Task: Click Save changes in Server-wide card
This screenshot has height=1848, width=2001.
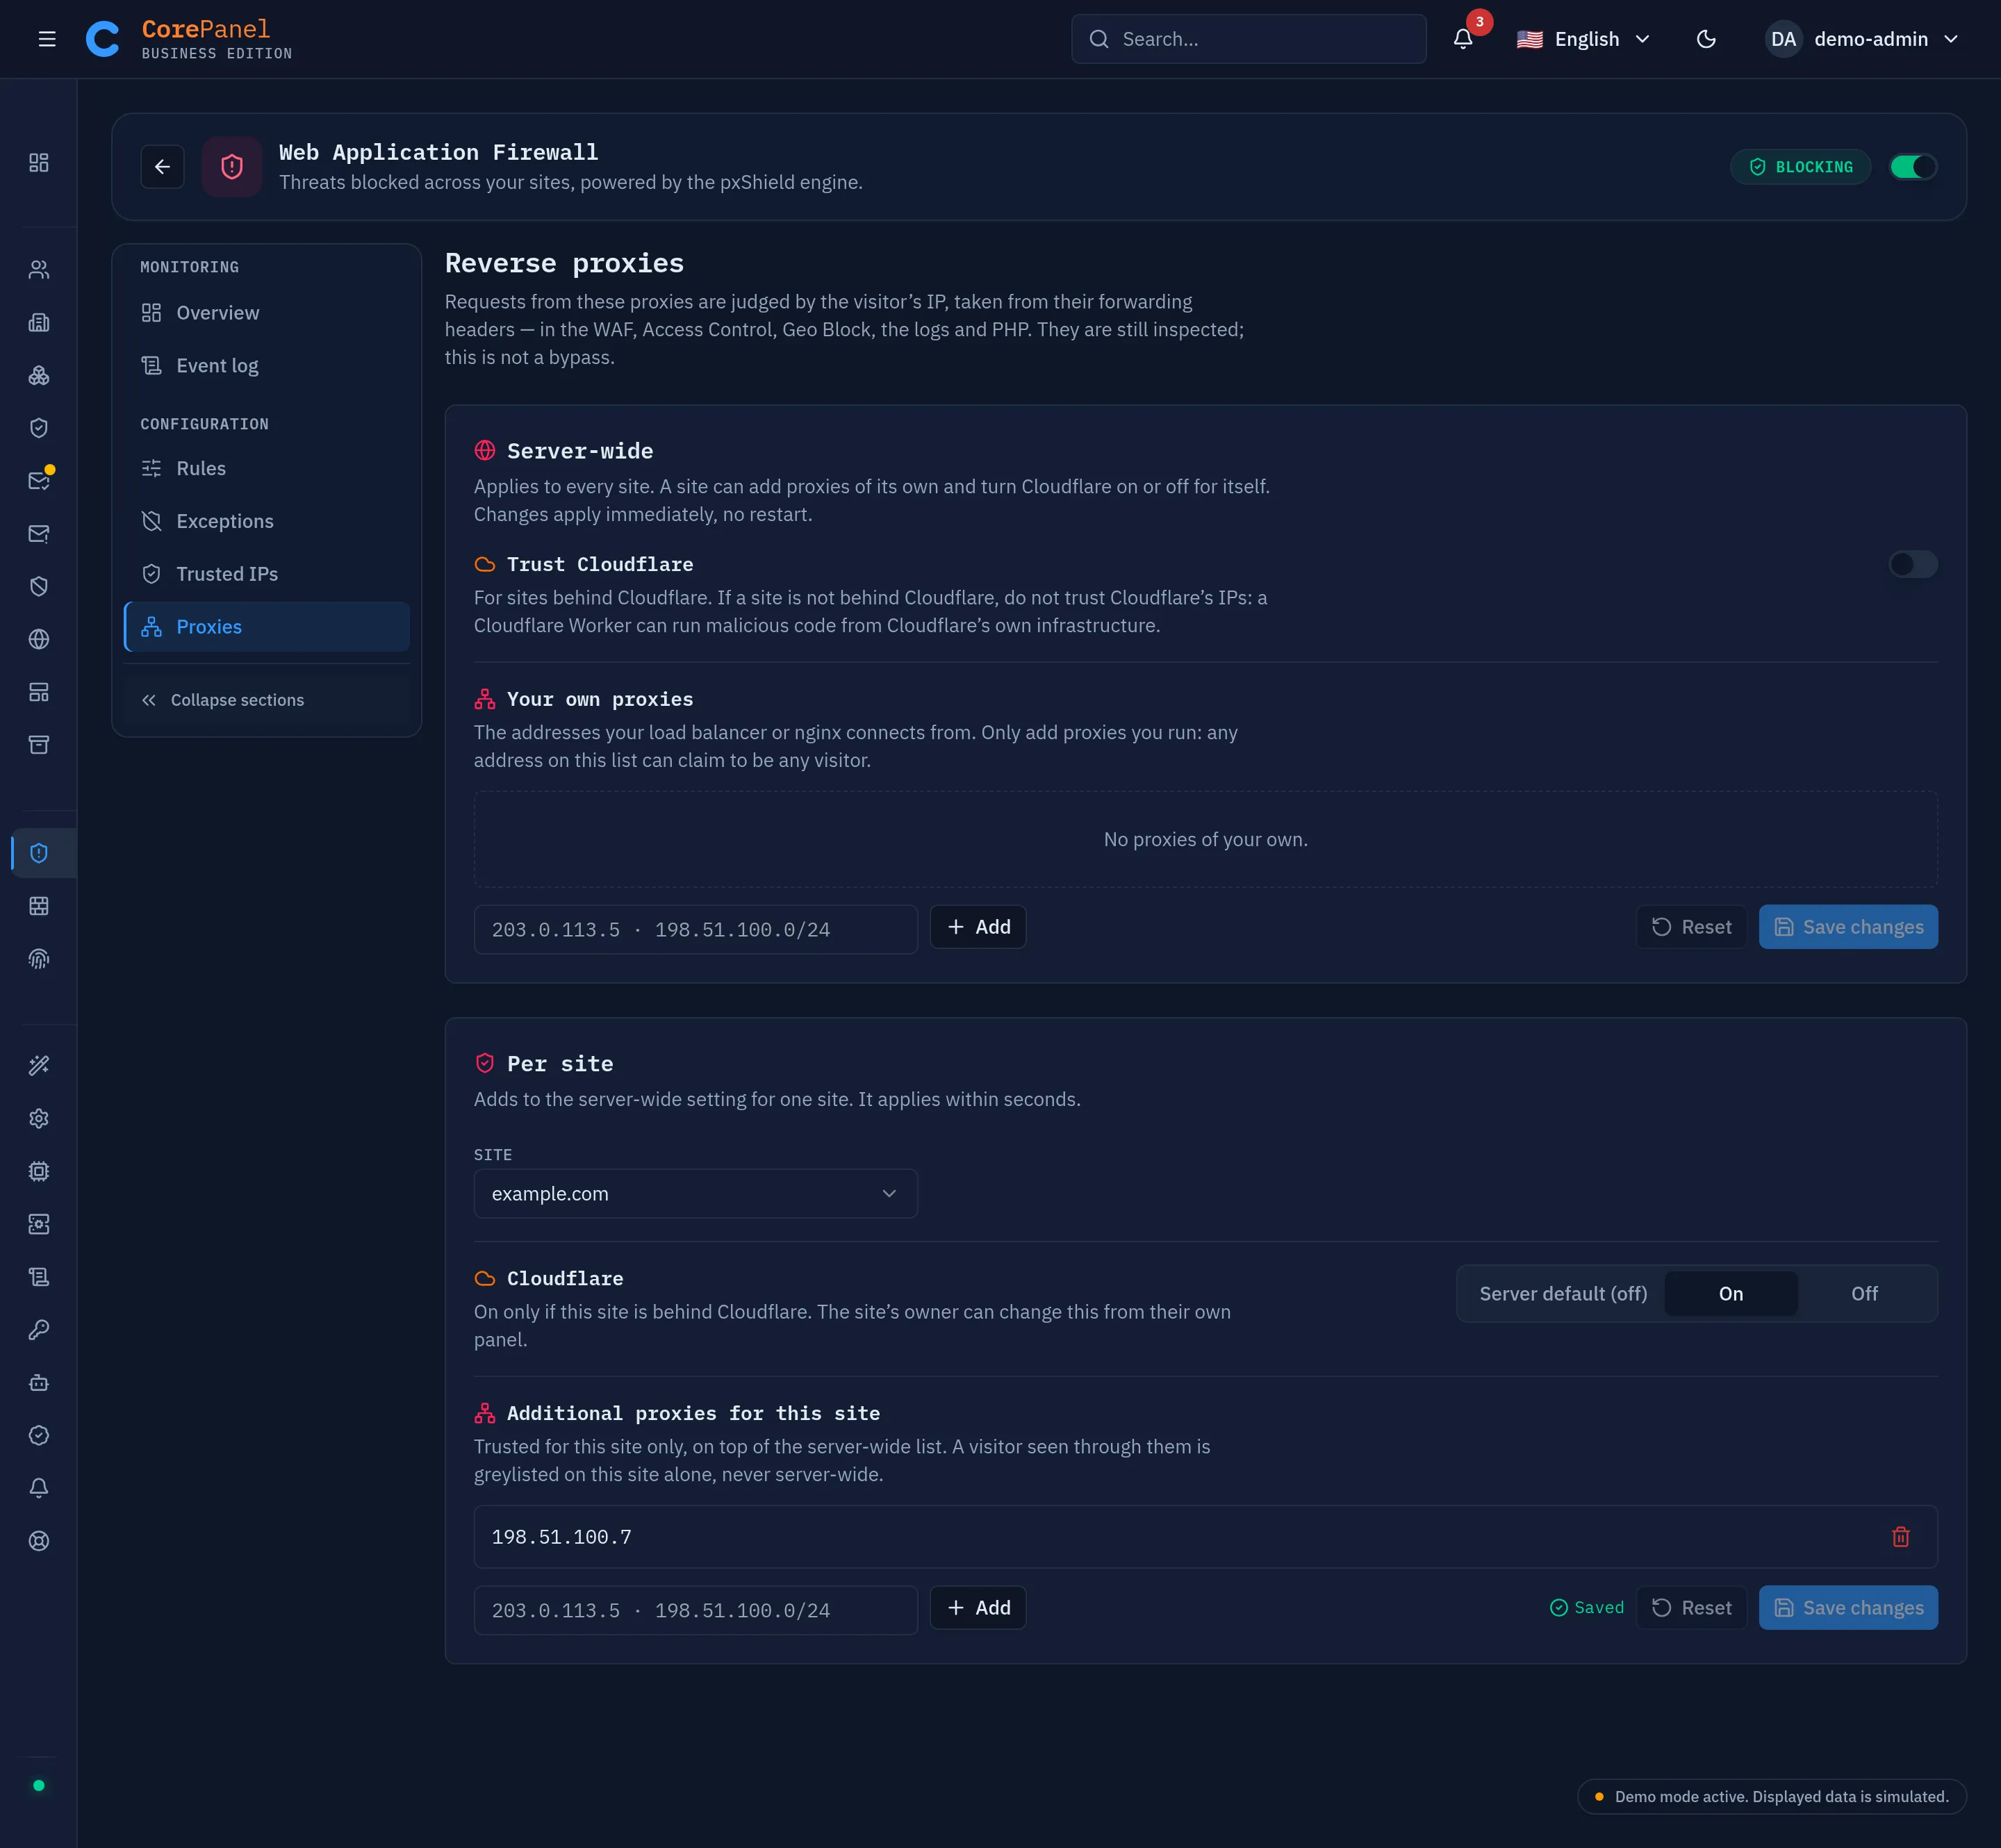Action: pyautogui.click(x=1848, y=927)
